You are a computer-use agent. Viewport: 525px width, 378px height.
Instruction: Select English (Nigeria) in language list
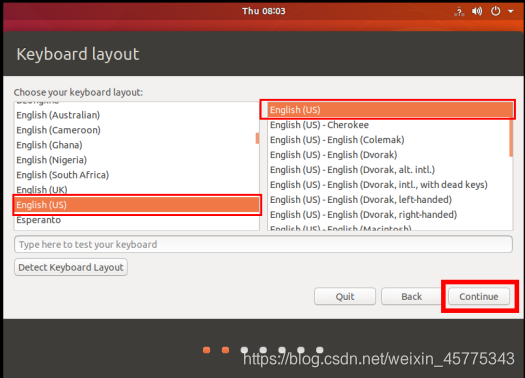coord(136,160)
